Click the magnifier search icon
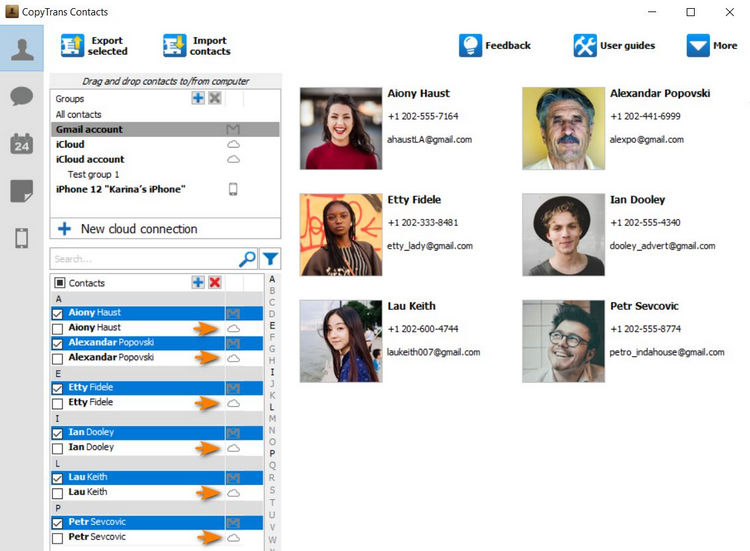Viewport: 750px width, 551px height. 247,259
